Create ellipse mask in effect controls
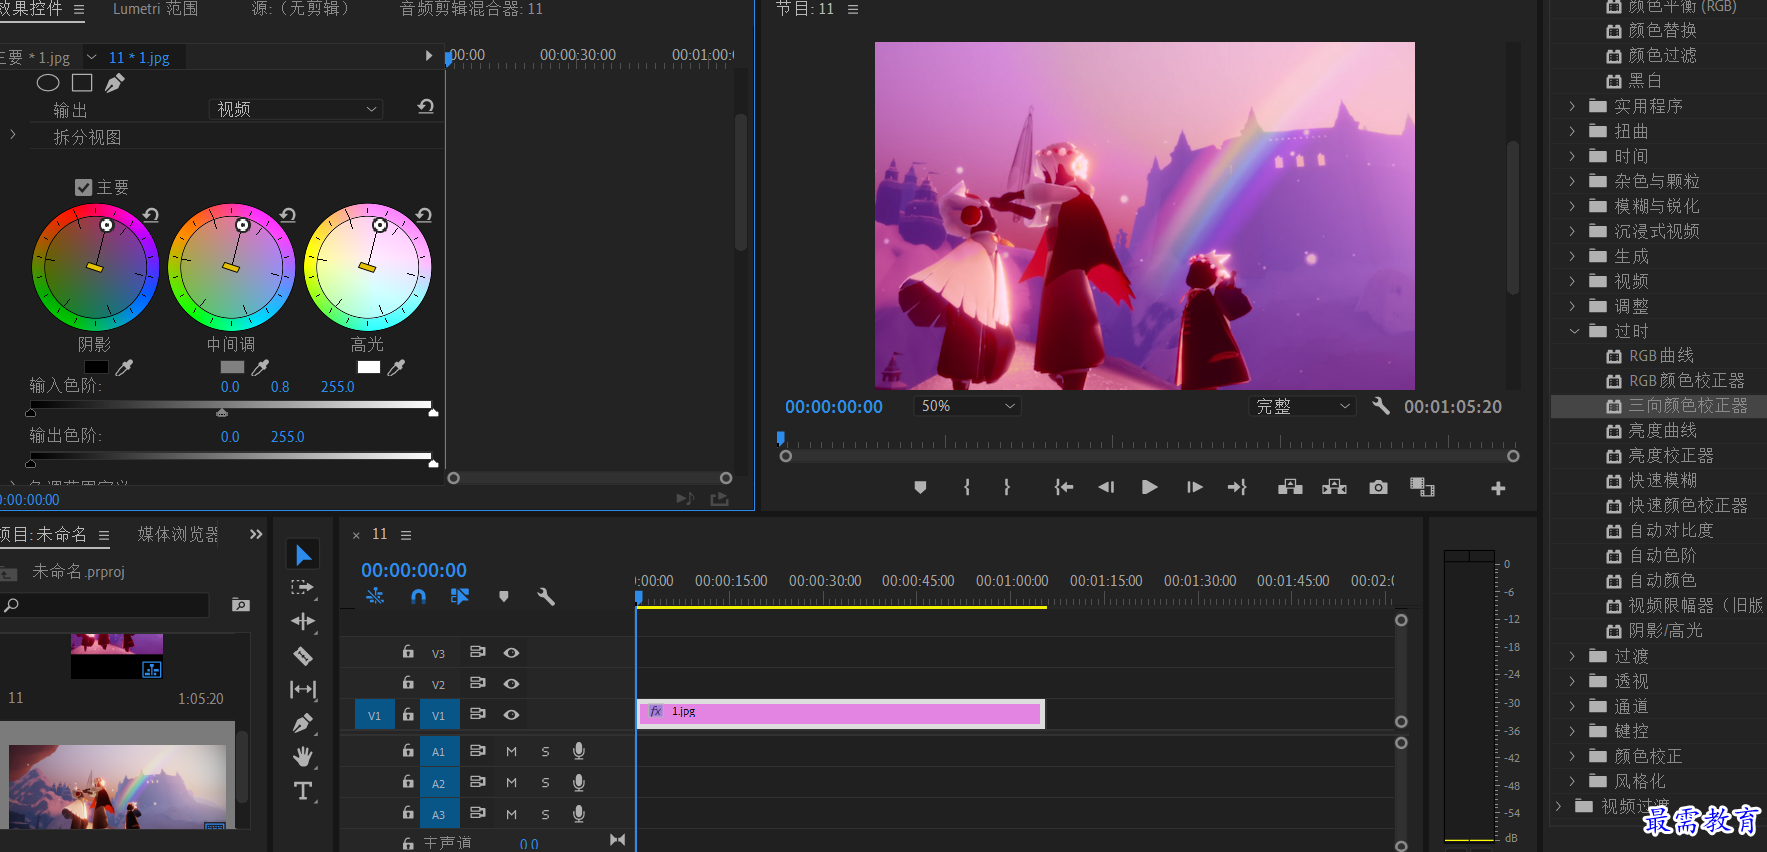The image size is (1767, 852). [48, 83]
